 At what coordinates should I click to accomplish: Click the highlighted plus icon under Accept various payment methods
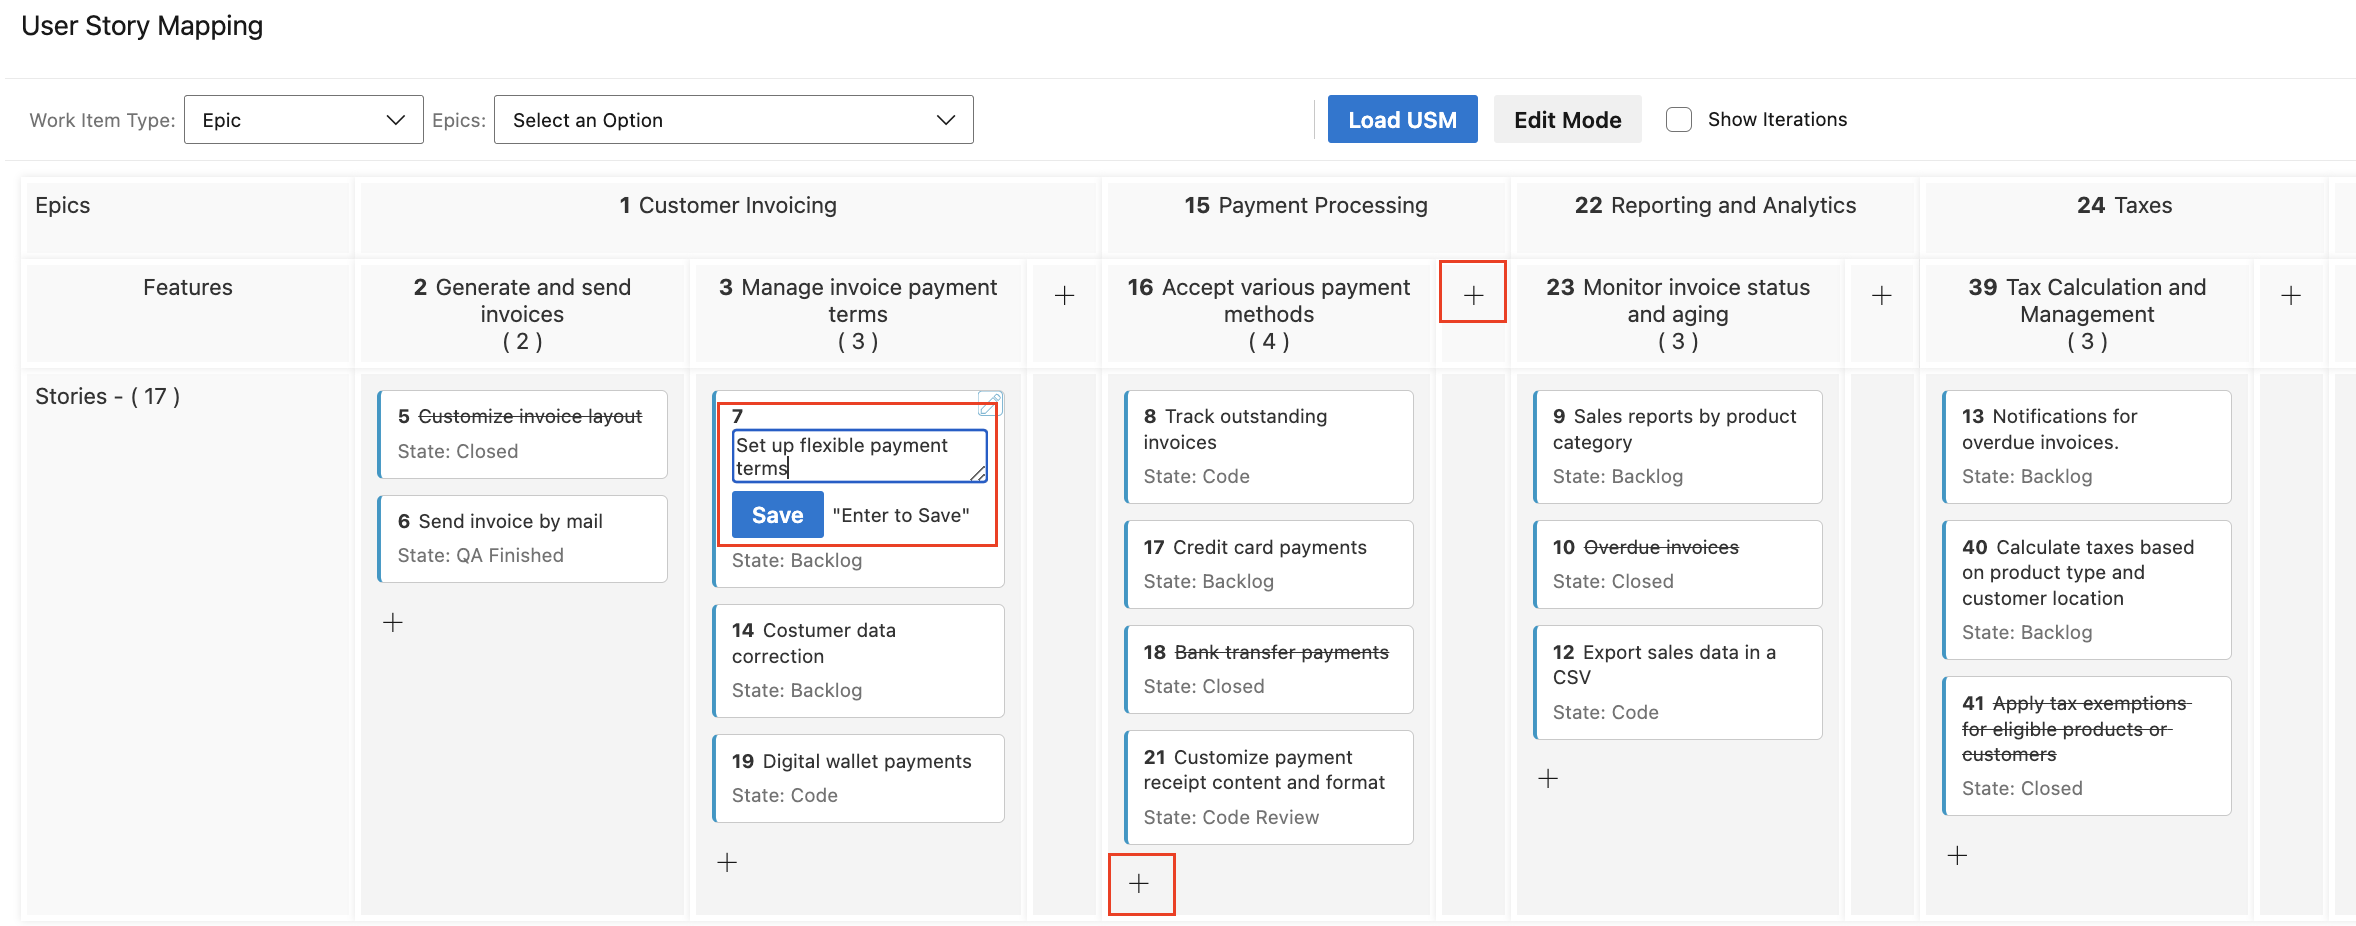point(1141,884)
